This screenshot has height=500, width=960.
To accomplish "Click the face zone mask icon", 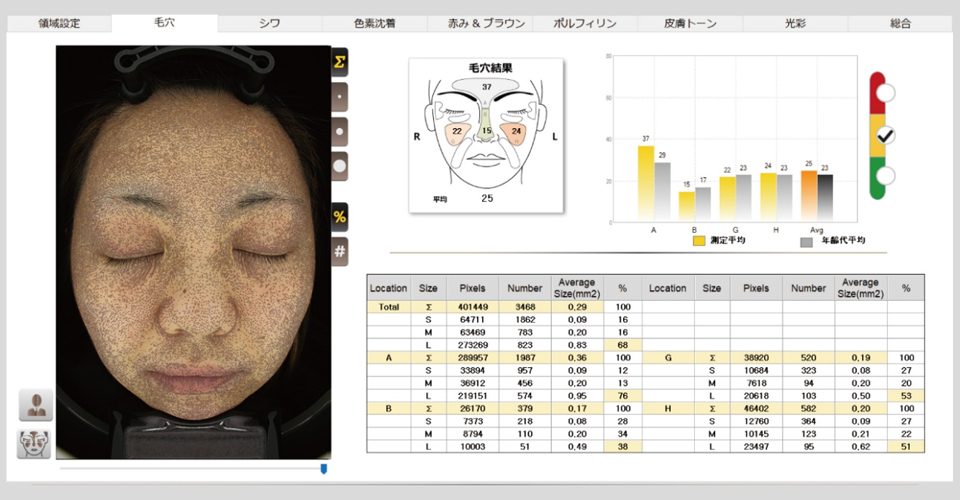I will 35,443.
